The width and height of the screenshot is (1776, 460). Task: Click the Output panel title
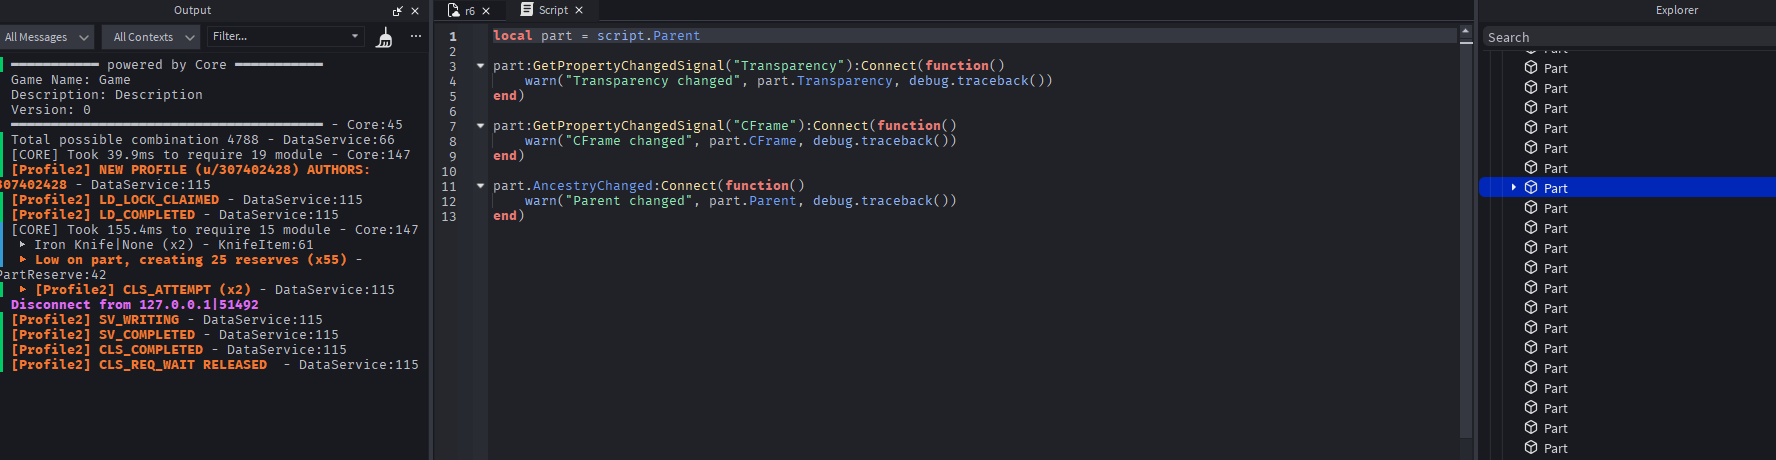(192, 10)
